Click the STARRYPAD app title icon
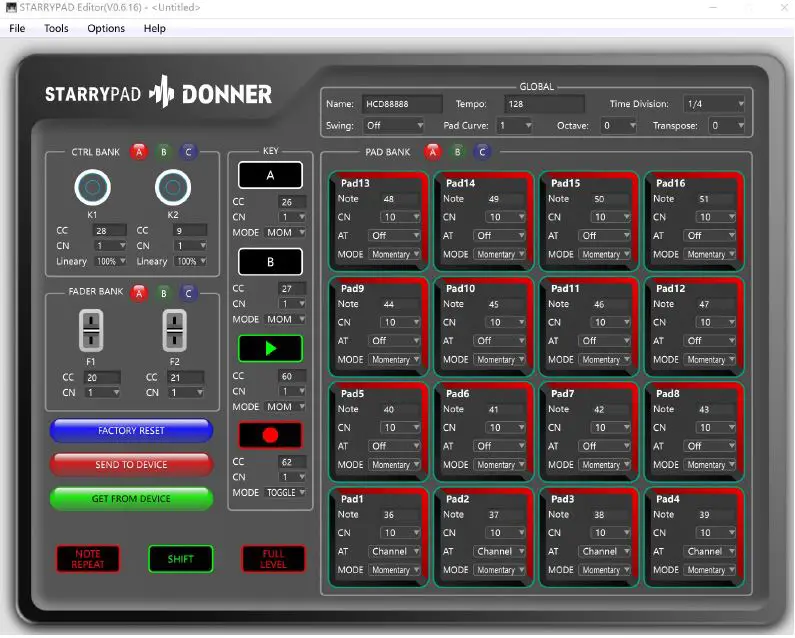795x638 pixels. tap(11, 8)
